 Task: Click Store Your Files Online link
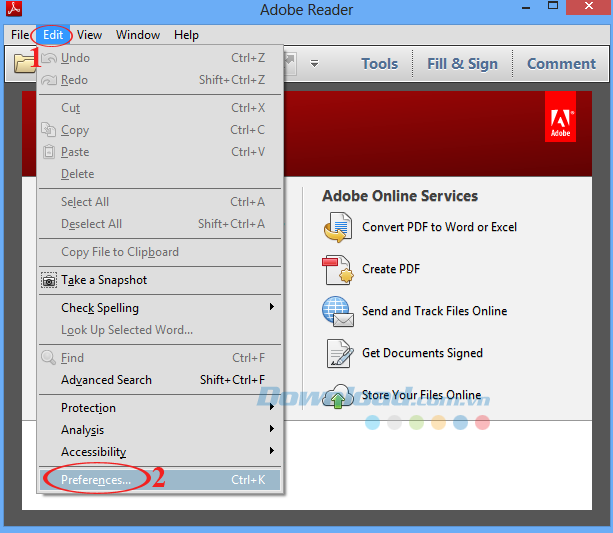click(x=421, y=395)
